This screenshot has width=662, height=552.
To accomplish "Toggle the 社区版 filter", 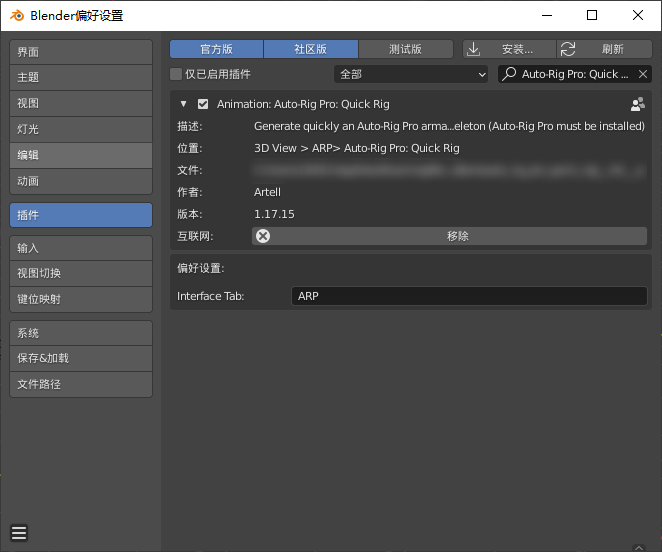I will pos(311,49).
